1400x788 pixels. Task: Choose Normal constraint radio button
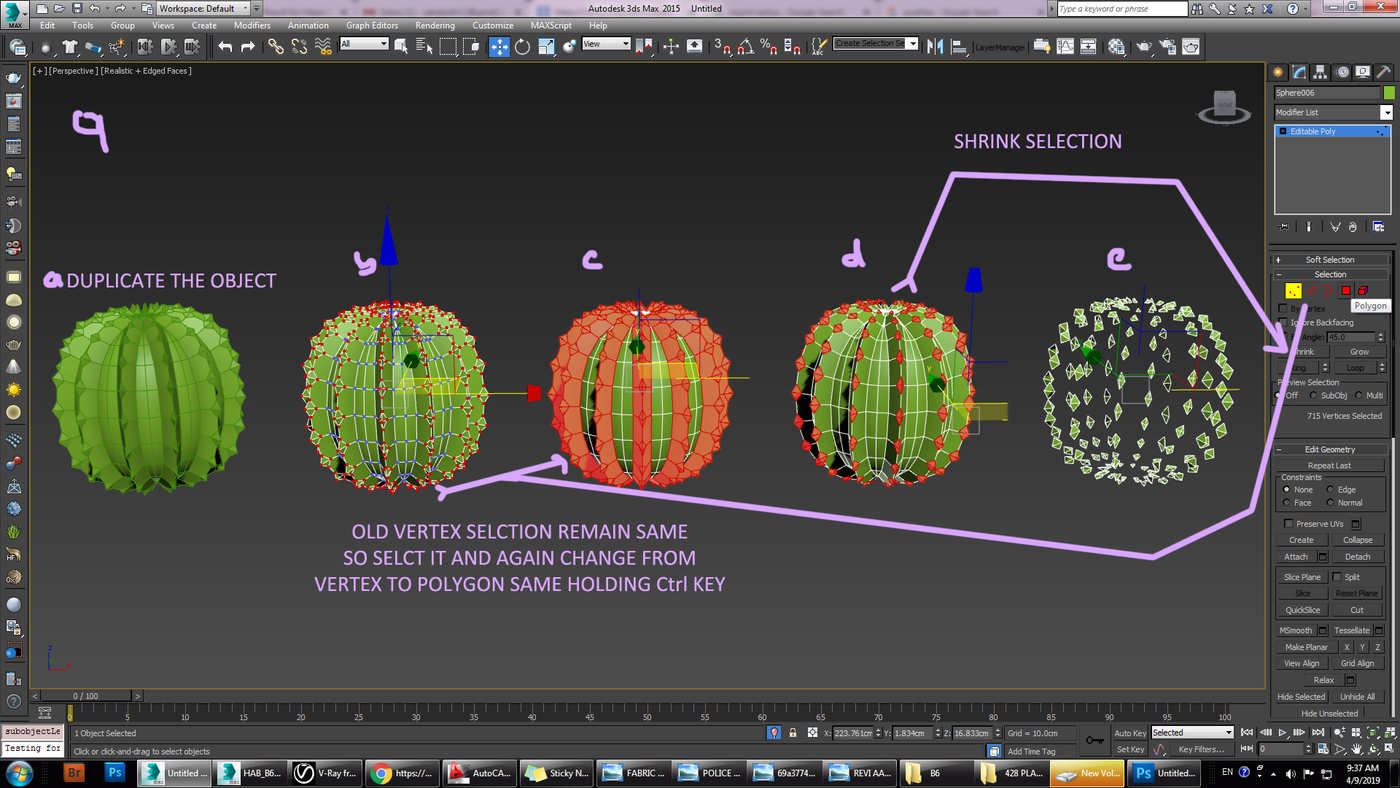point(1330,502)
